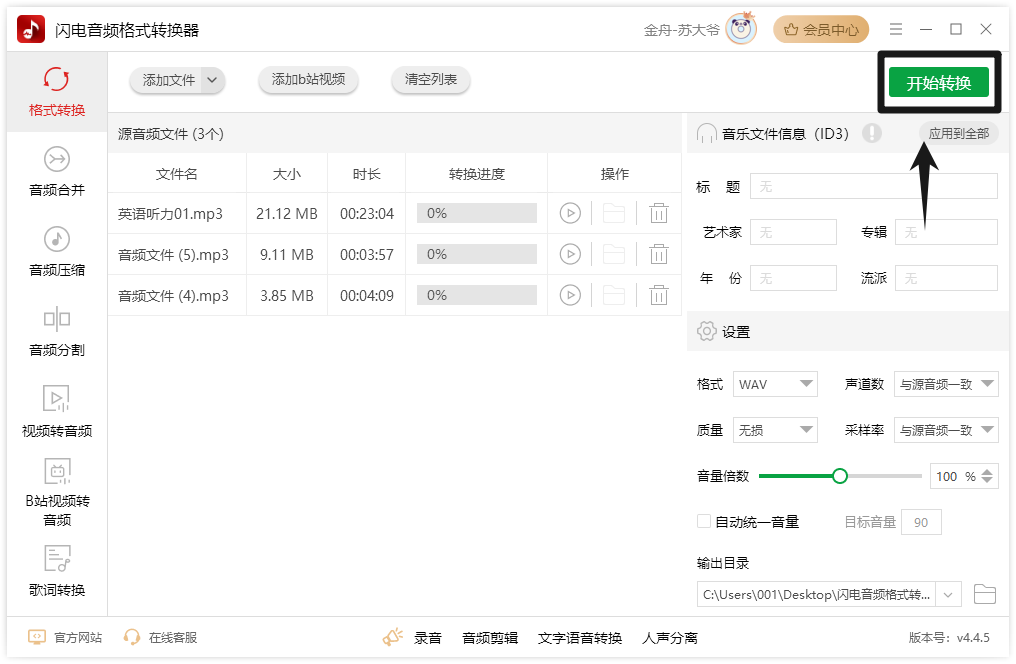Viewport: 1016px width, 664px height.
Task: Enable 自动统一音量 checkbox
Action: (x=704, y=521)
